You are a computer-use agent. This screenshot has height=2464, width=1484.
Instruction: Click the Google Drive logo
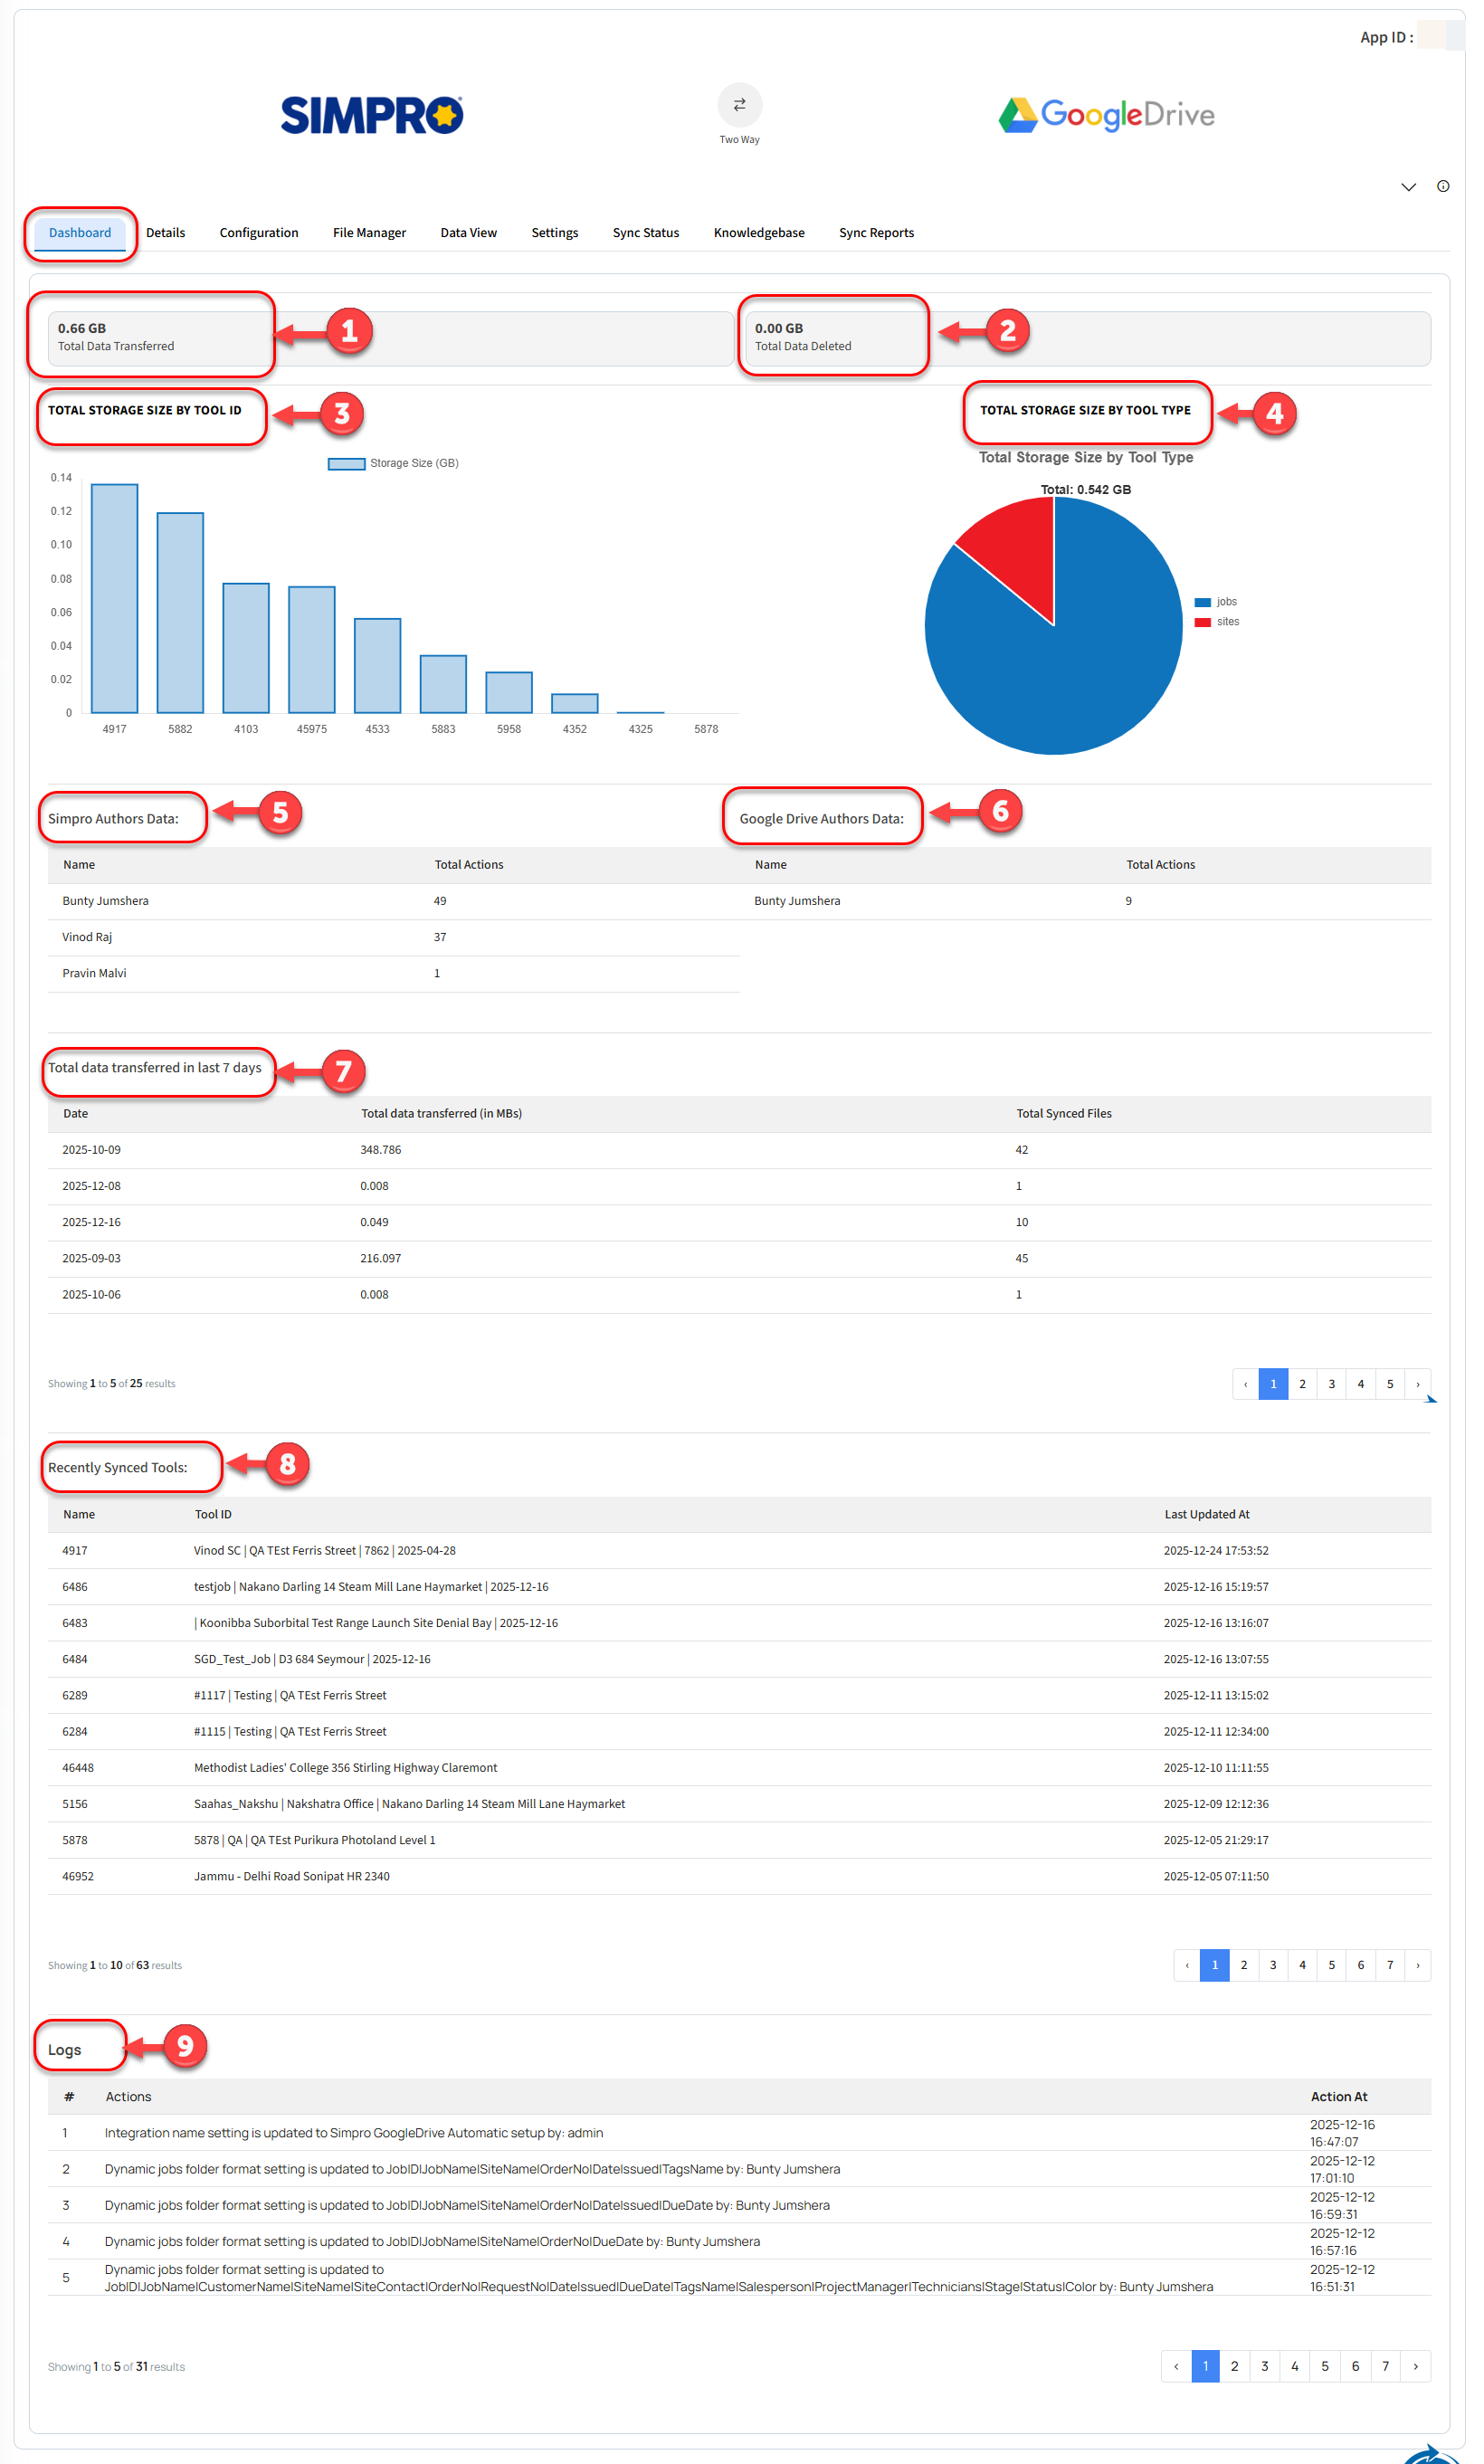[1106, 115]
